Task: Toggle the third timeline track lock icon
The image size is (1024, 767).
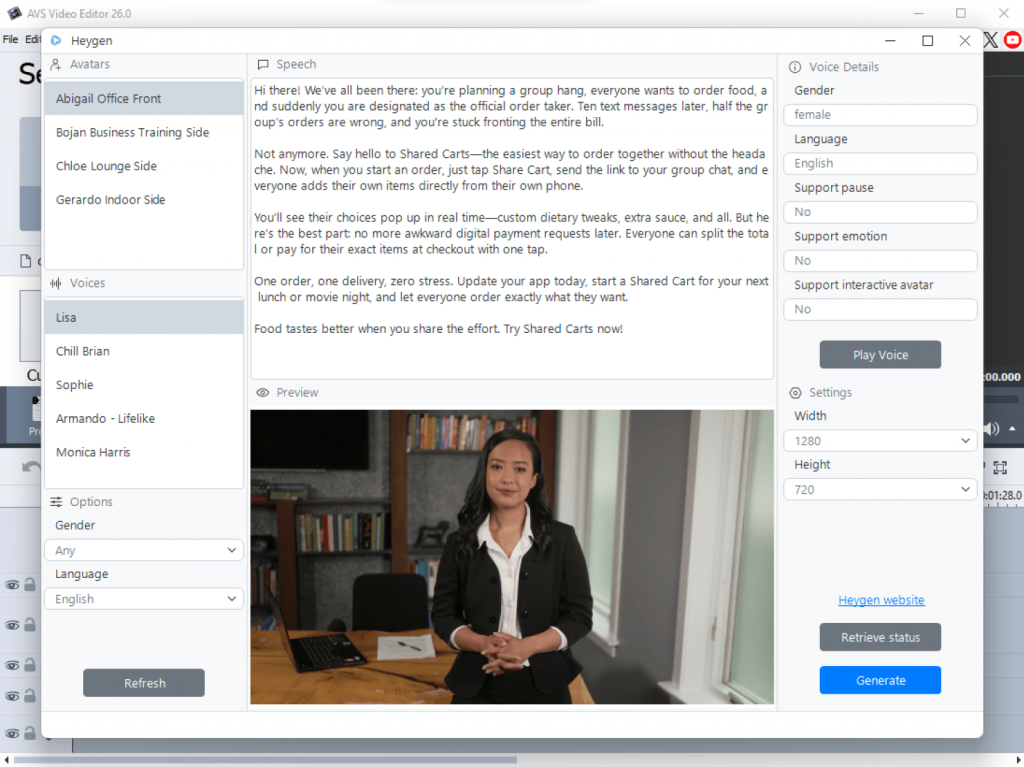Action: [x=30, y=664]
